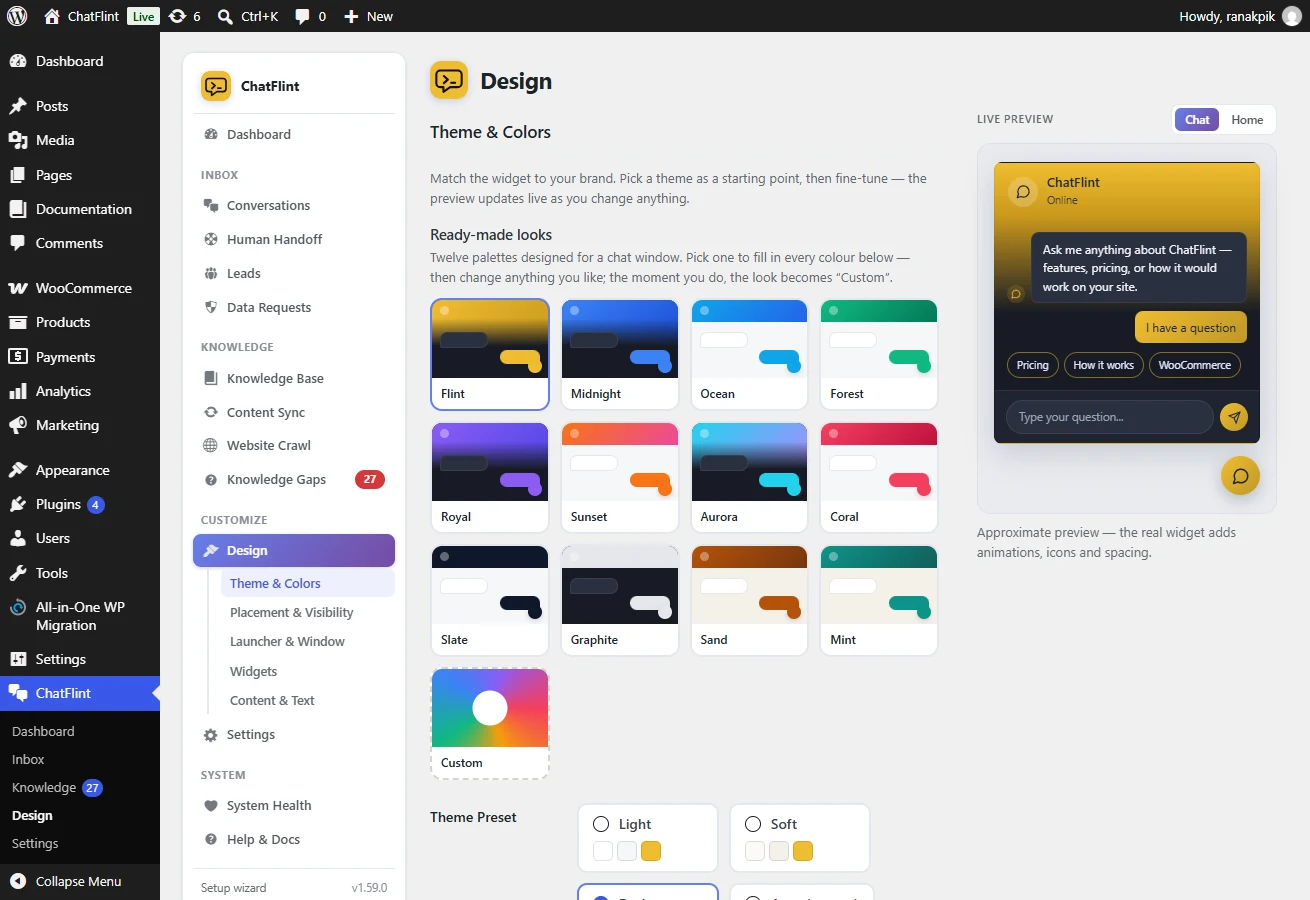Click the Conversations icon under Inbox
The height and width of the screenshot is (900, 1310).
pos(211,205)
